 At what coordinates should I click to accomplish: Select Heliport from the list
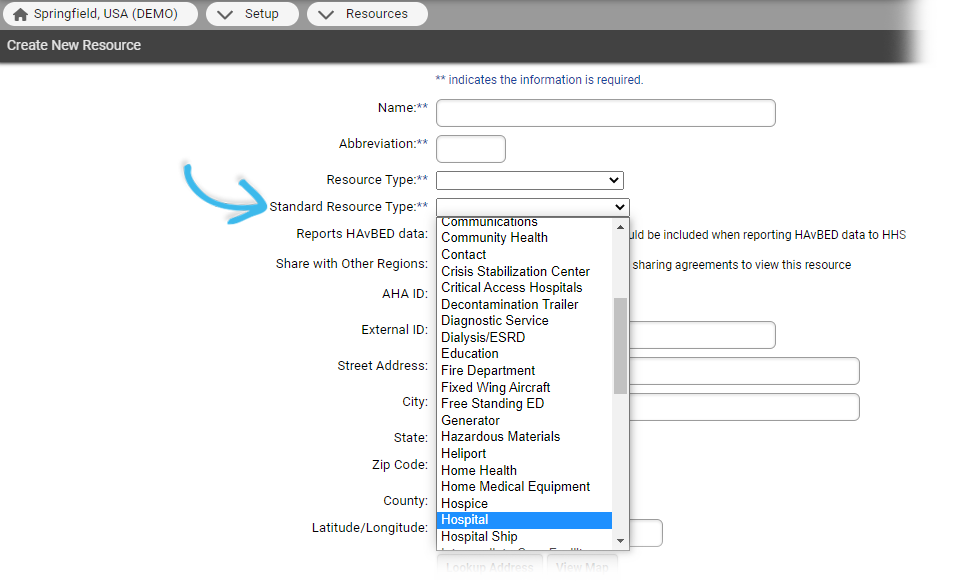tap(463, 453)
